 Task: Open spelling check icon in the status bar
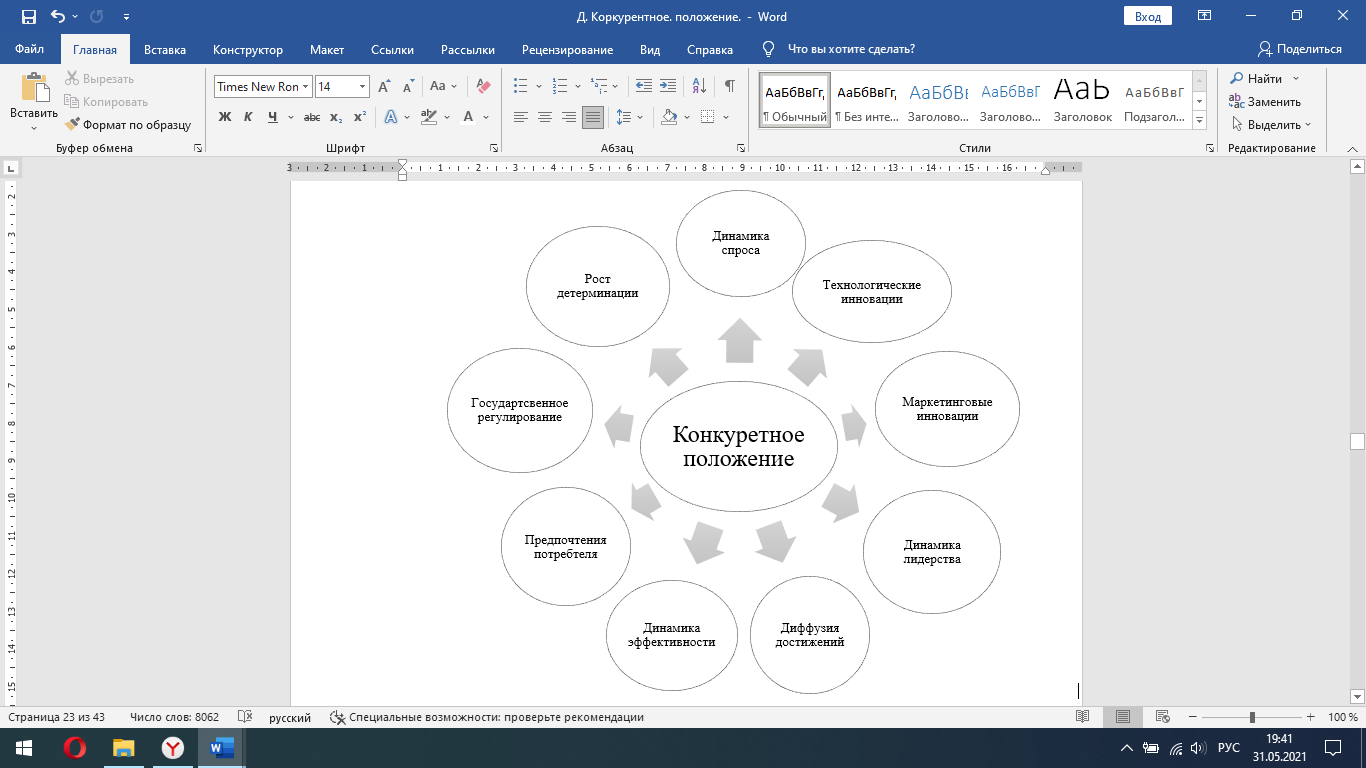244,717
